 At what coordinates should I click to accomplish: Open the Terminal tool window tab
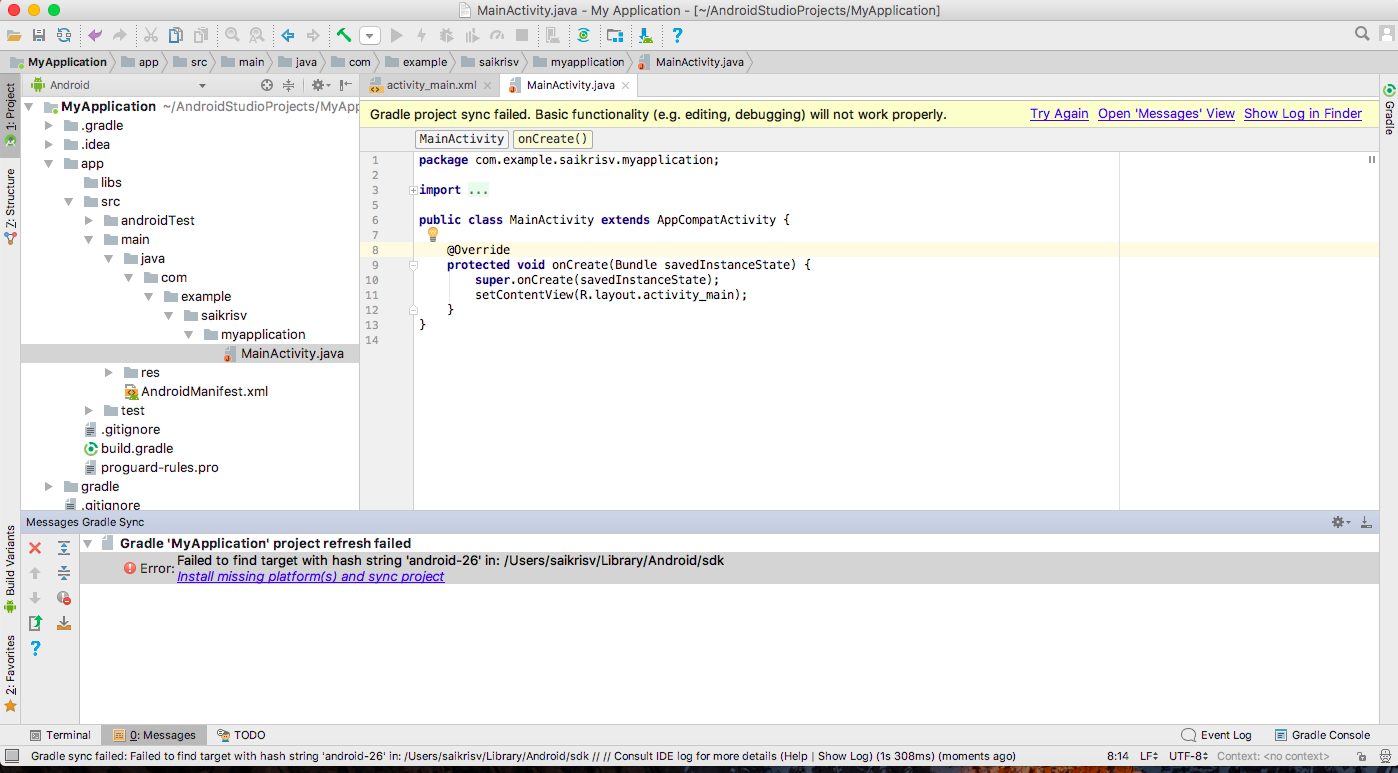pos(60,735)
